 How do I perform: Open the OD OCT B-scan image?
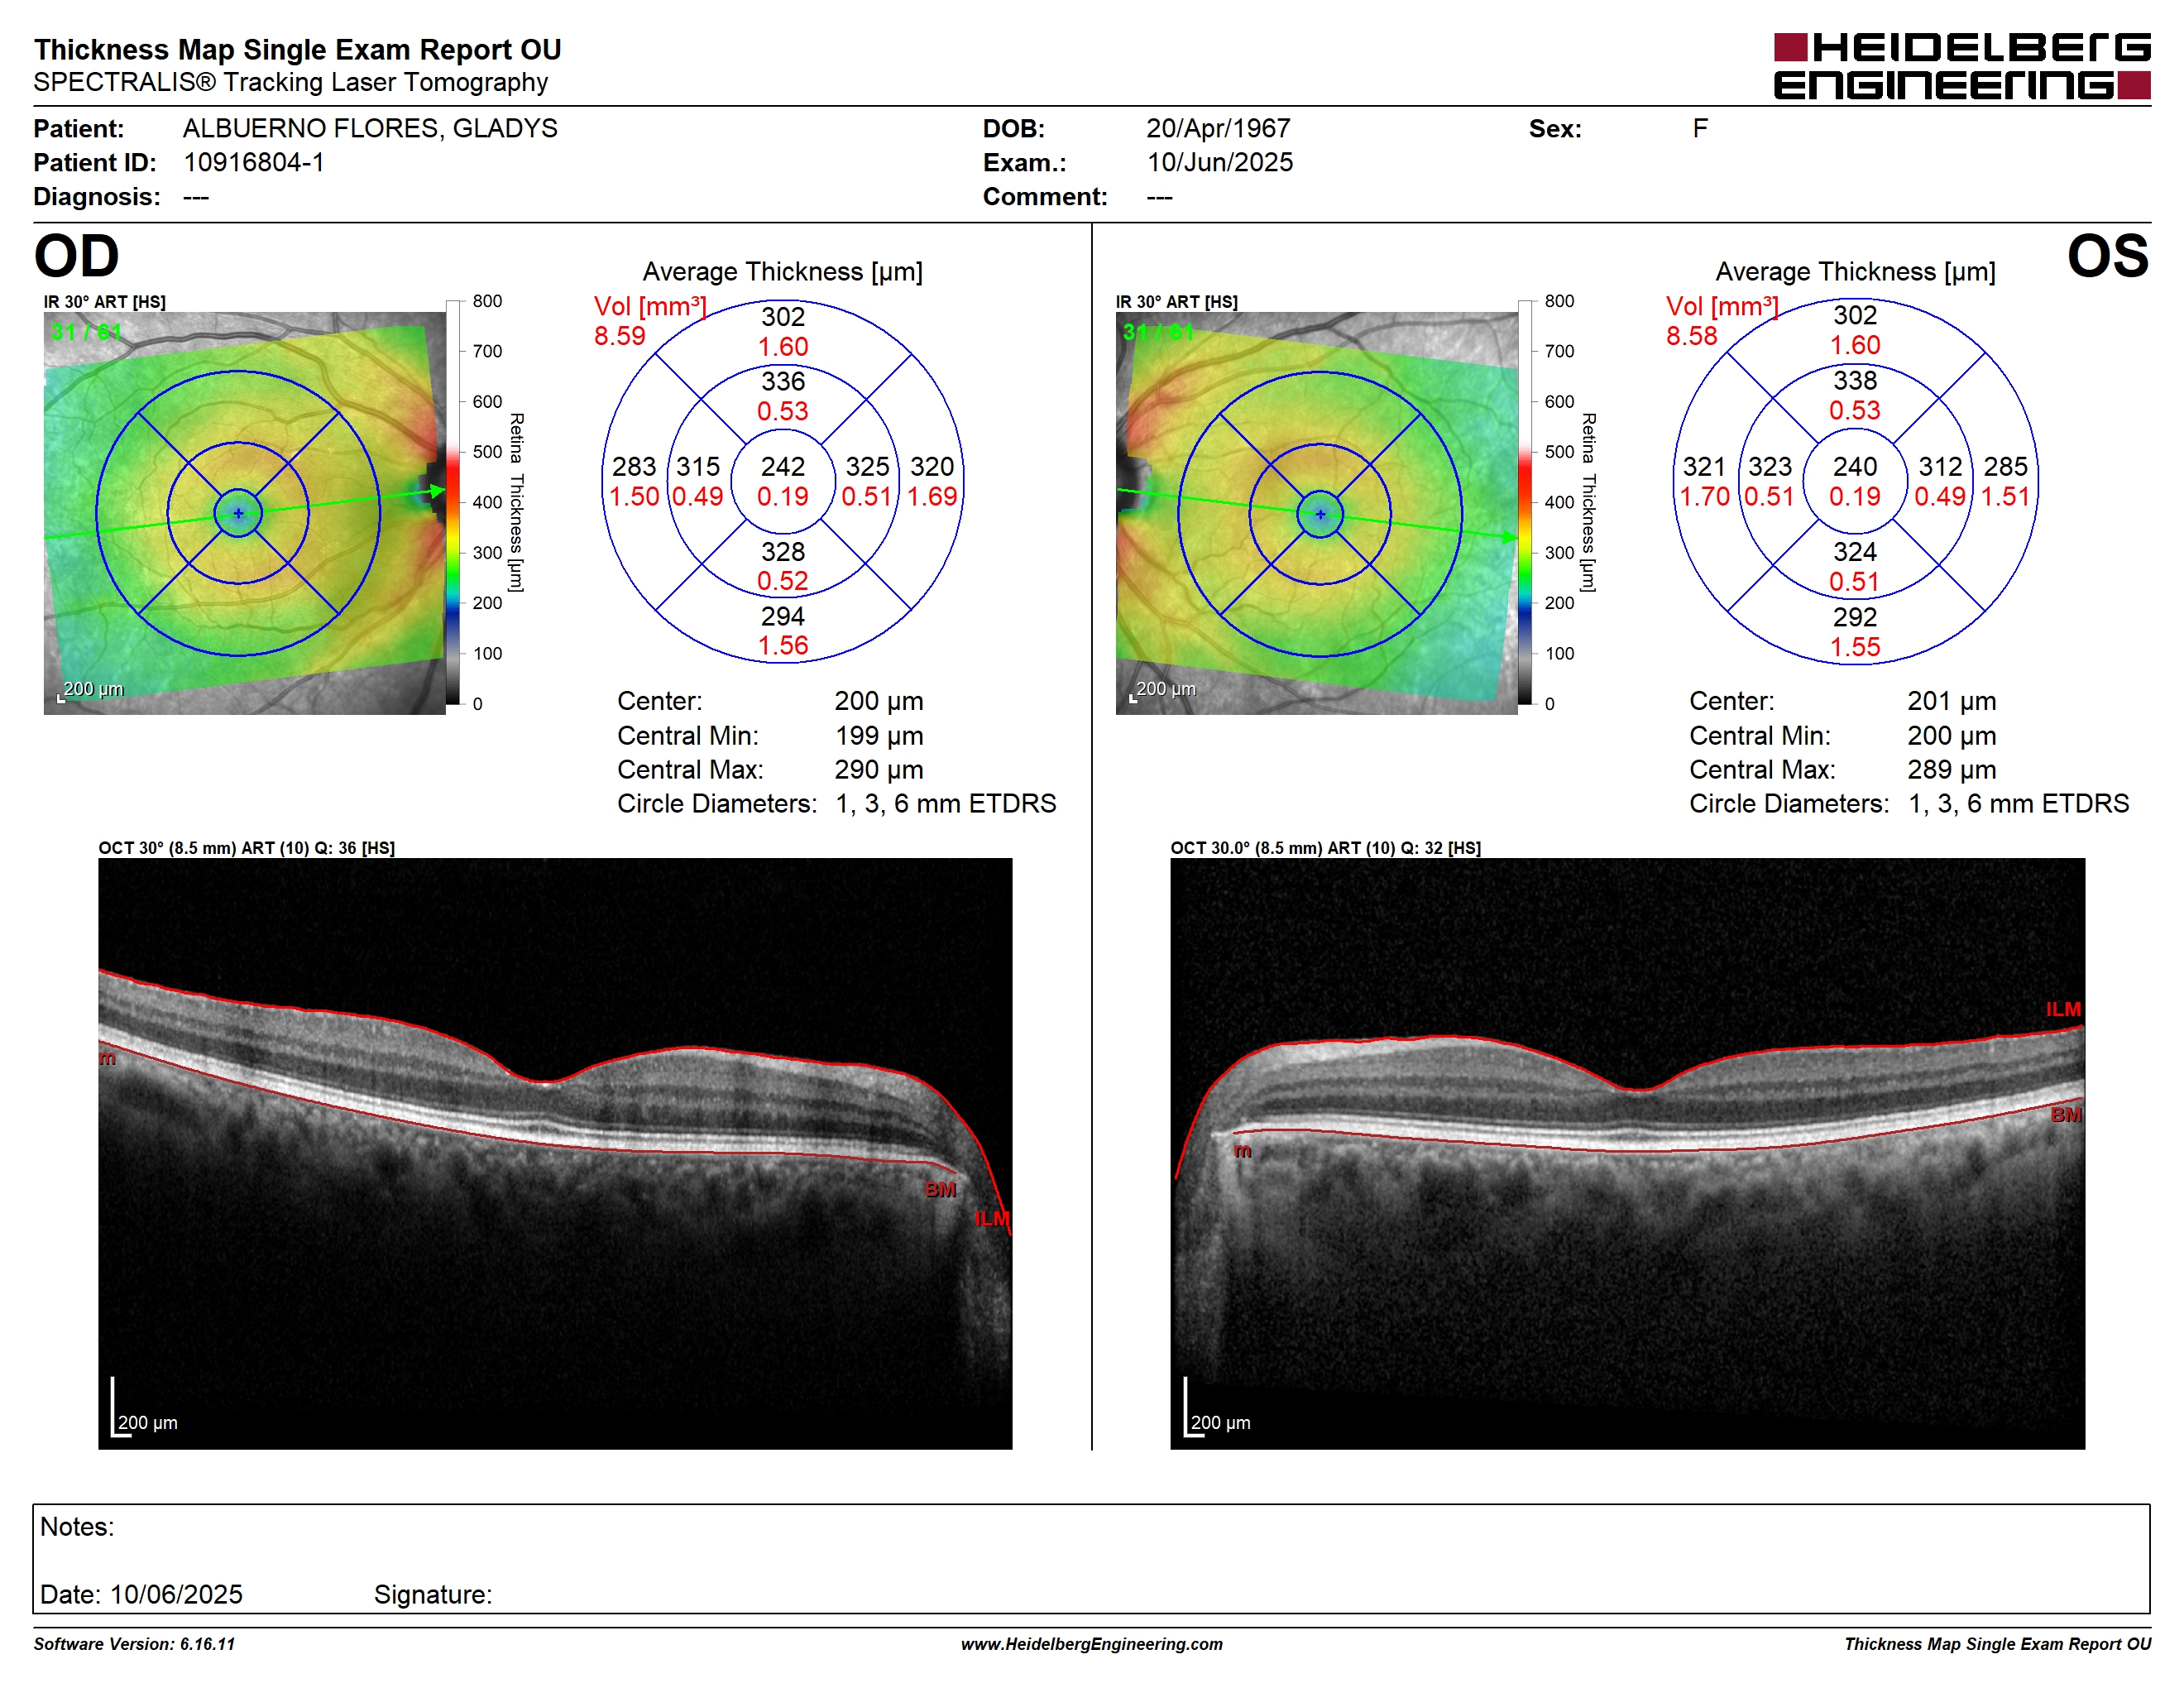[x=555, y=1153]
